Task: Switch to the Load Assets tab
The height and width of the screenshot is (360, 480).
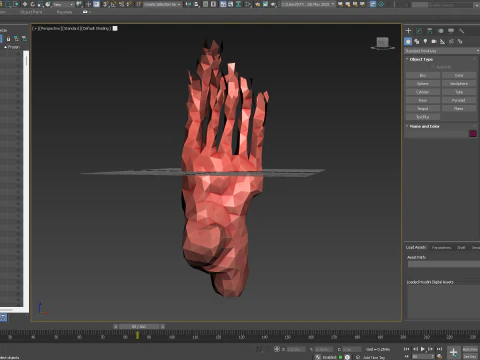Action: [x=416, y=247]
